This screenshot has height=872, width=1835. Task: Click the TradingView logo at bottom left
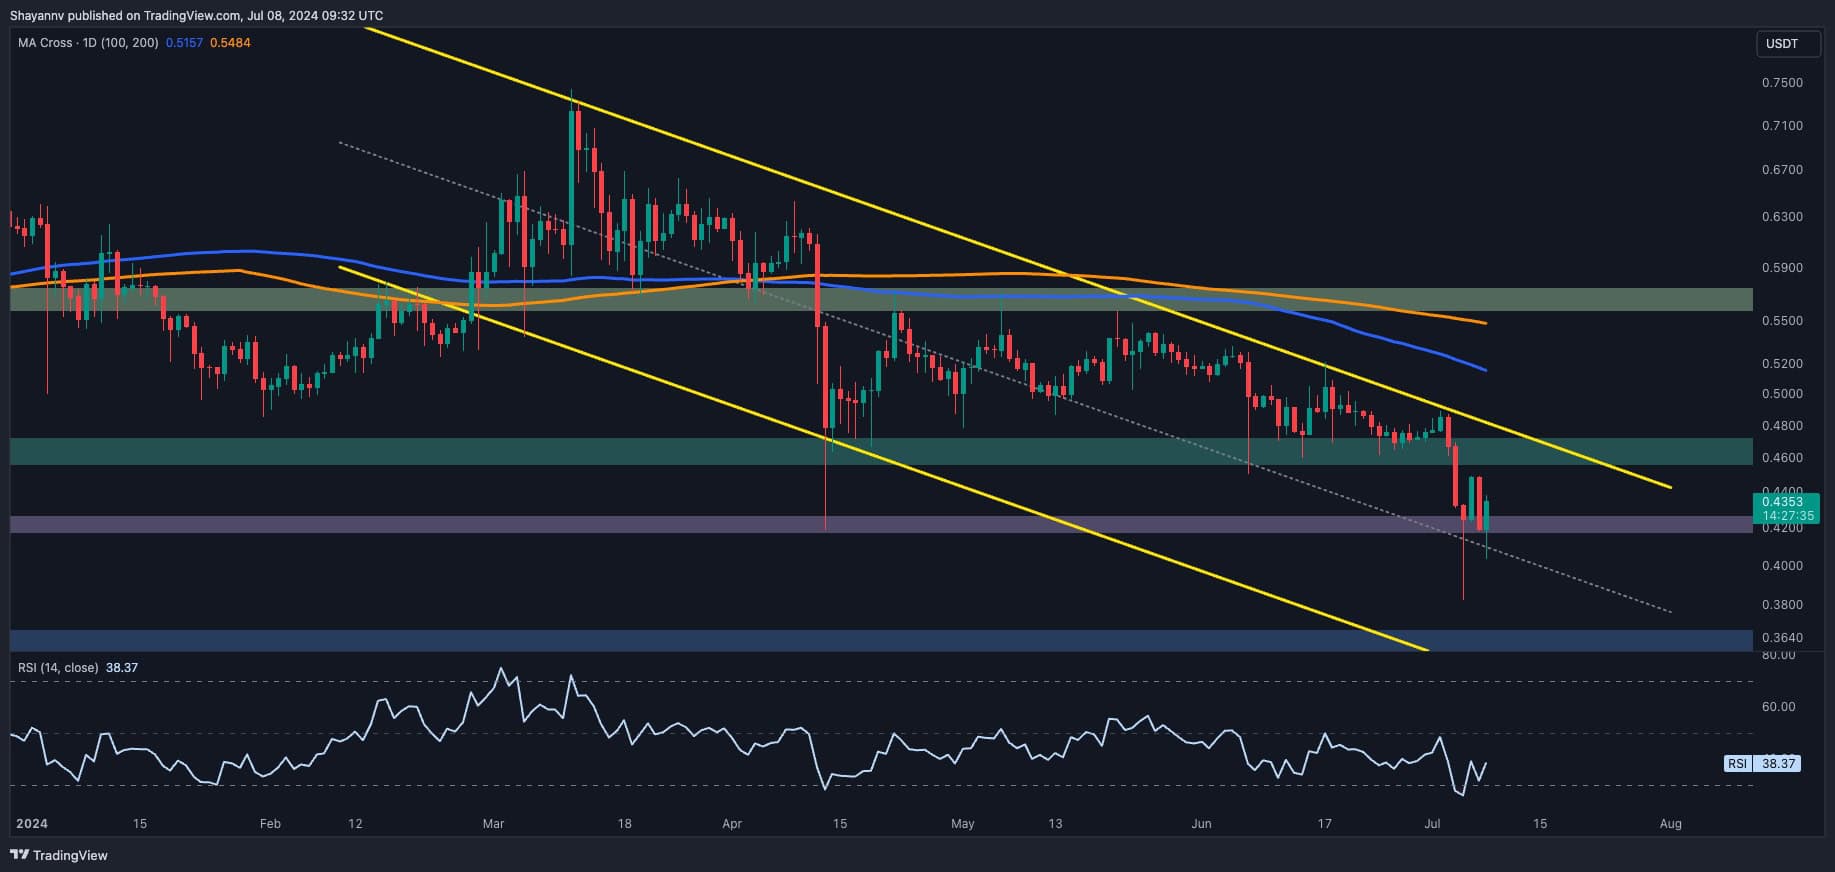tap(58, 855)
